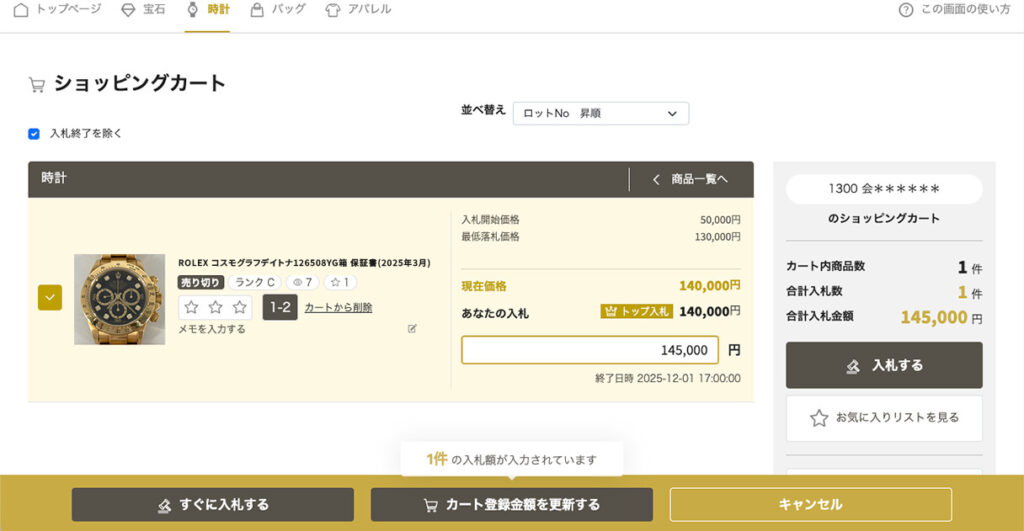Go back to 商品一覧へ list
Screen dimensions: 1024x531
pos(690,179)
